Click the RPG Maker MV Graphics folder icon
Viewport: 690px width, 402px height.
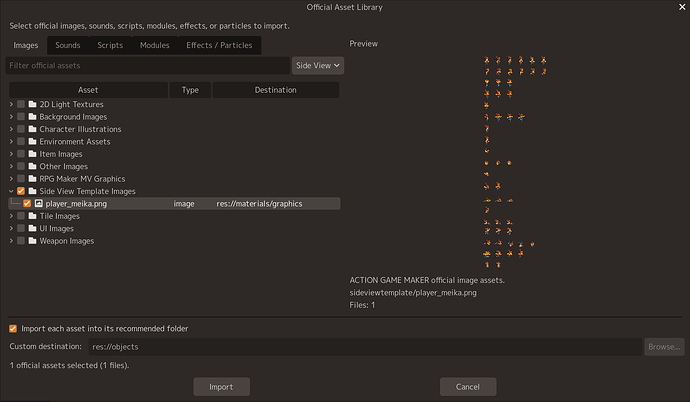point(33,179)
